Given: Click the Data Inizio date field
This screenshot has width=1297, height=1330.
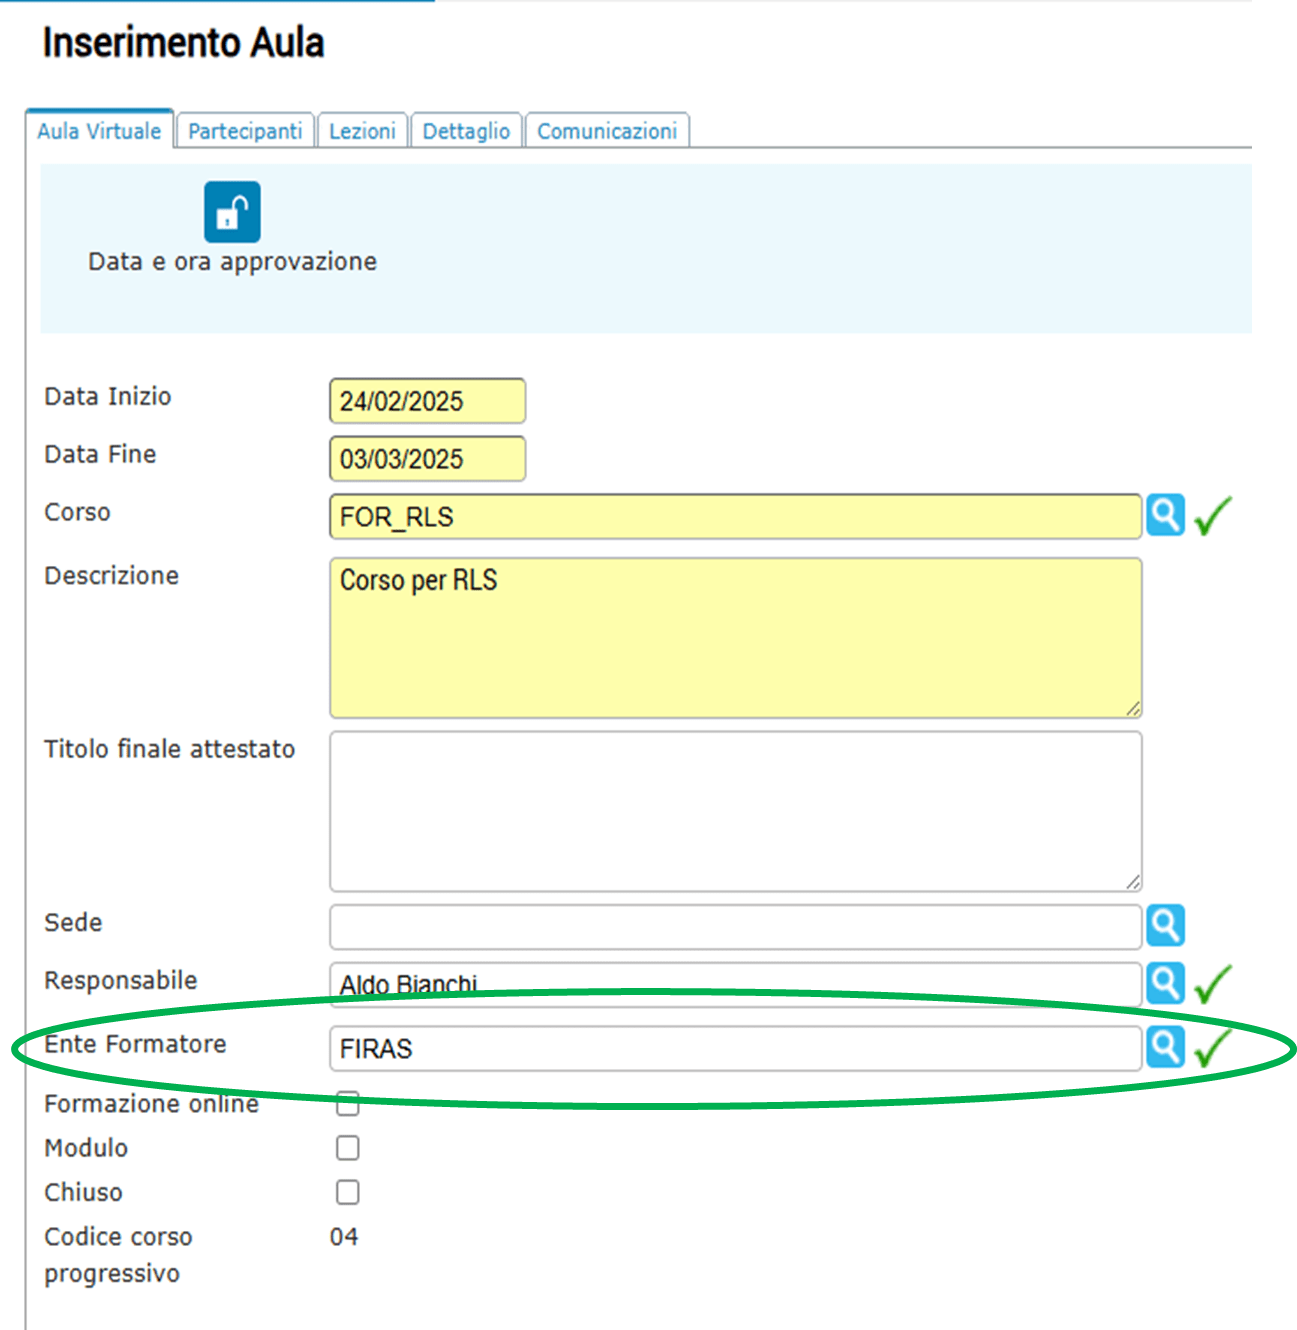Looking at the screenshot, I should click(x=427, y=401).
